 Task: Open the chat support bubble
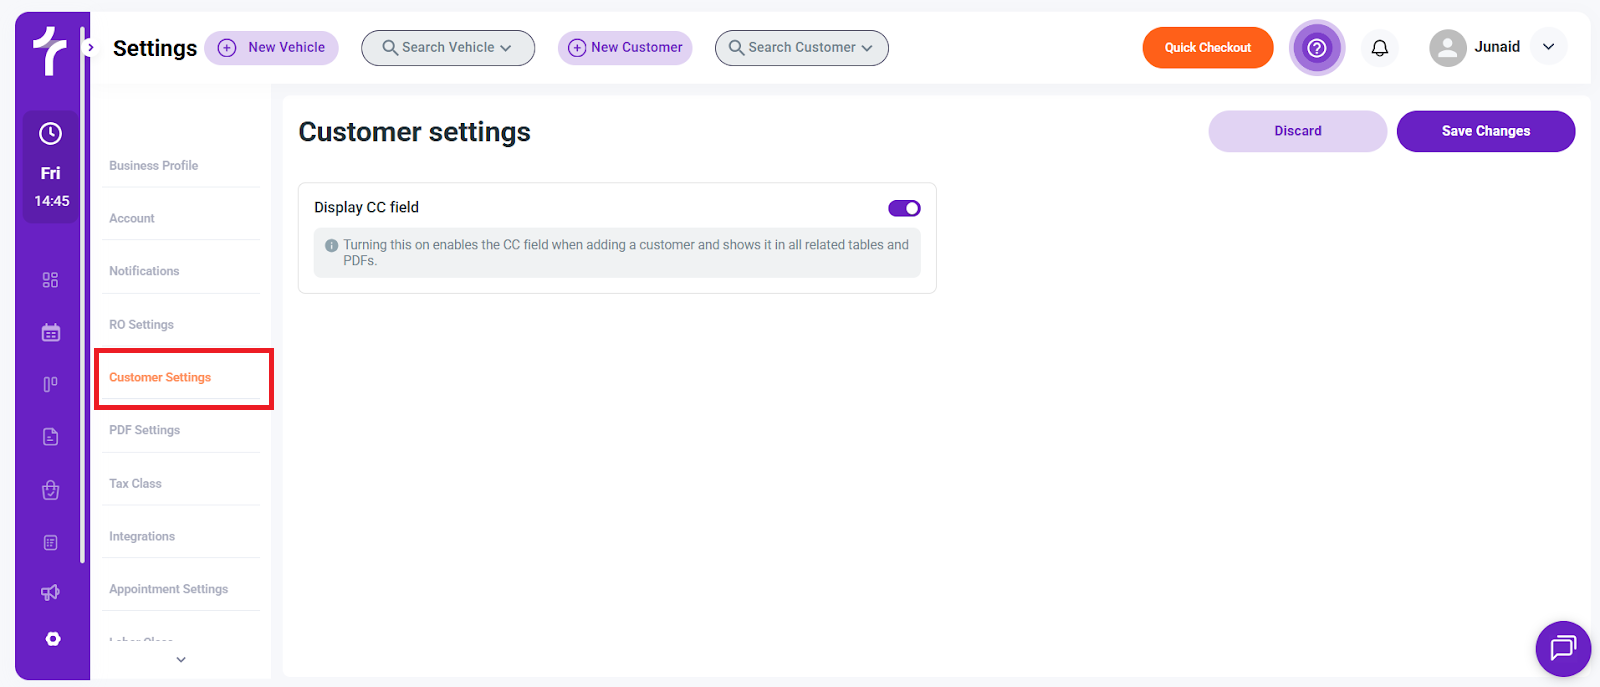pyautogui.click(x=1562, y=648)
